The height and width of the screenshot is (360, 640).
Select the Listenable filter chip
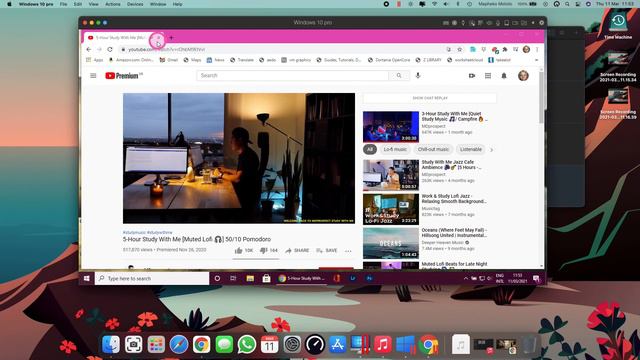point(471,149)
